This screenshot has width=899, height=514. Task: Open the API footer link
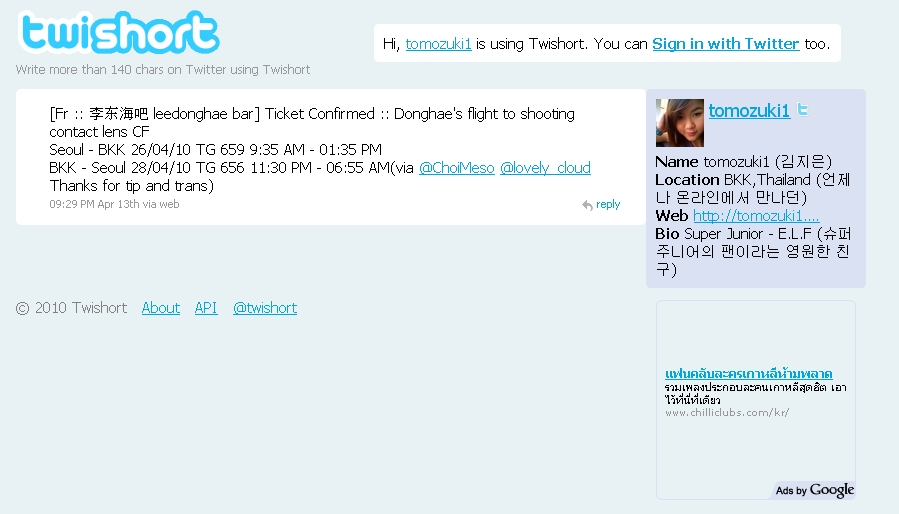(205, 308)
